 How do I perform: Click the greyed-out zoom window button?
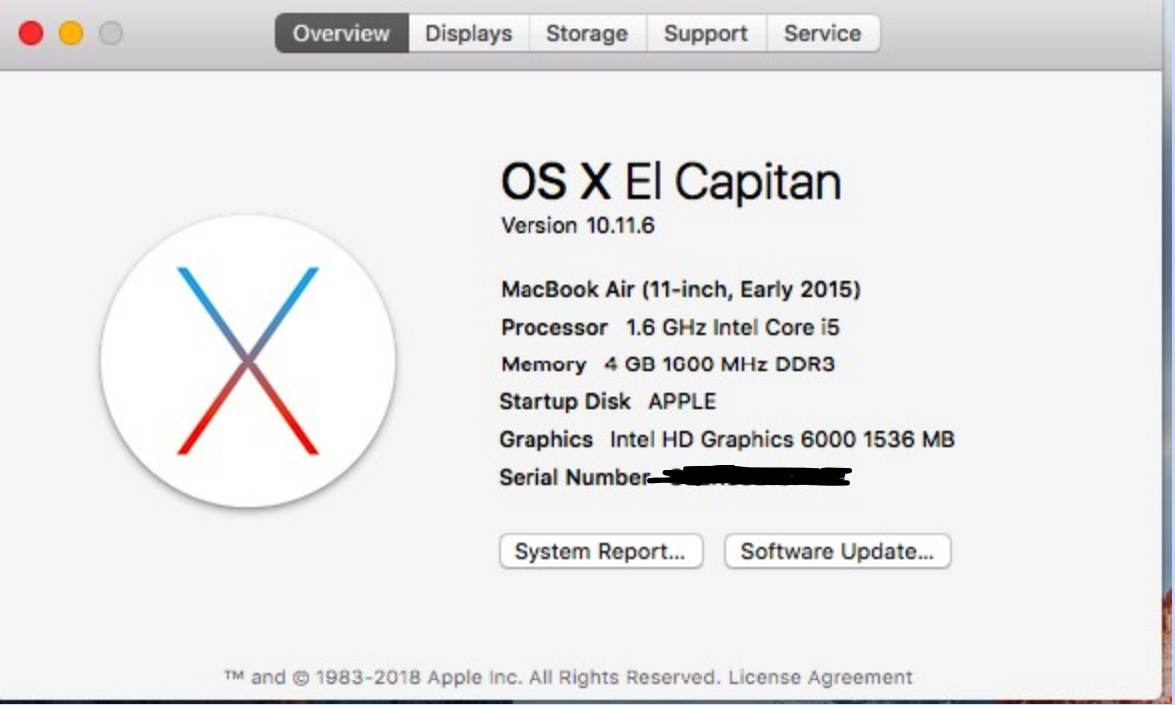click(111, 33)
